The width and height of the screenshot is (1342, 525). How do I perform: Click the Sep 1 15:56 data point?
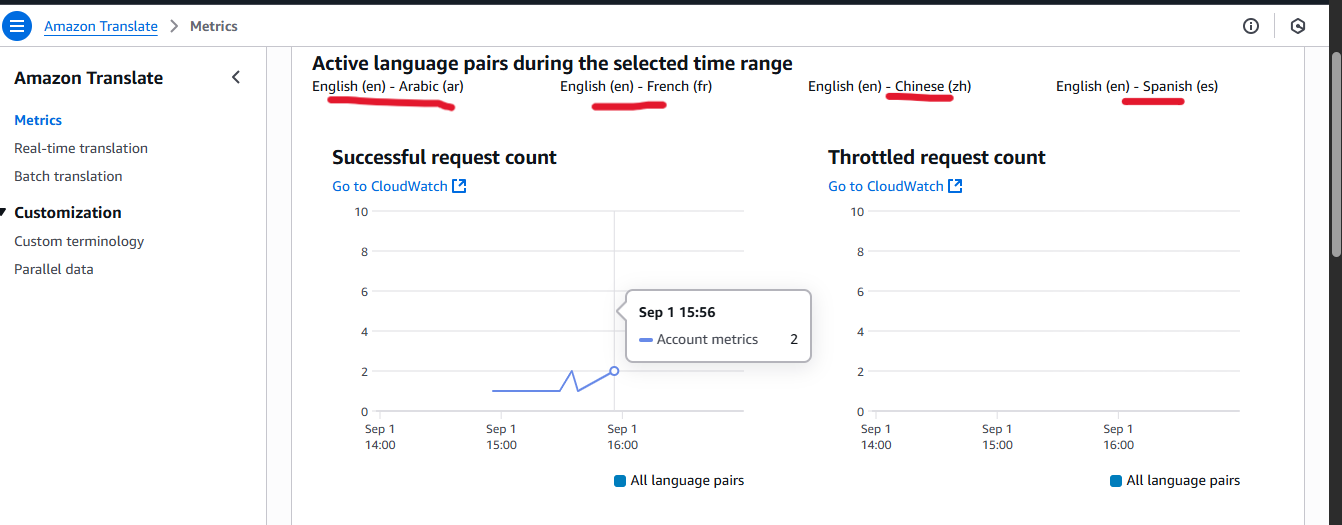pyautogui.click(x=614, y=371)
